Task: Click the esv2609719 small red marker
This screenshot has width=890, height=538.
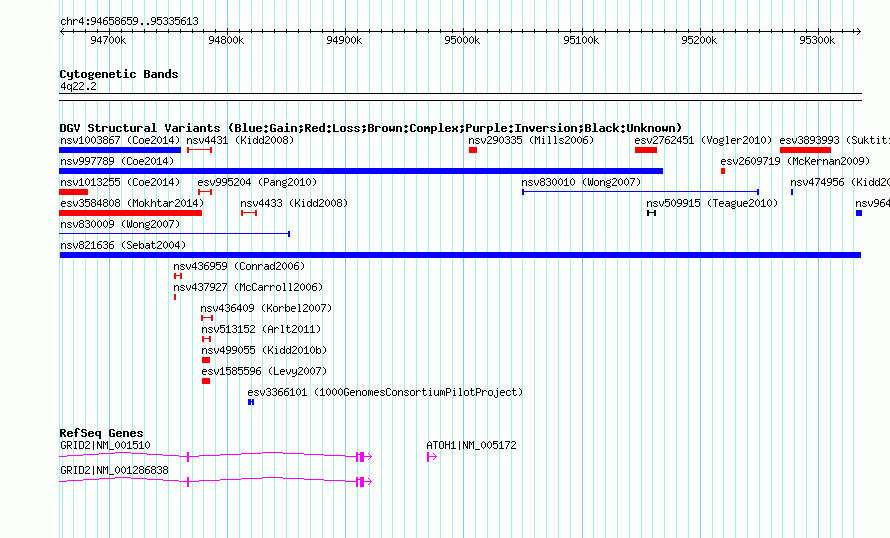Action: [723, 171]
